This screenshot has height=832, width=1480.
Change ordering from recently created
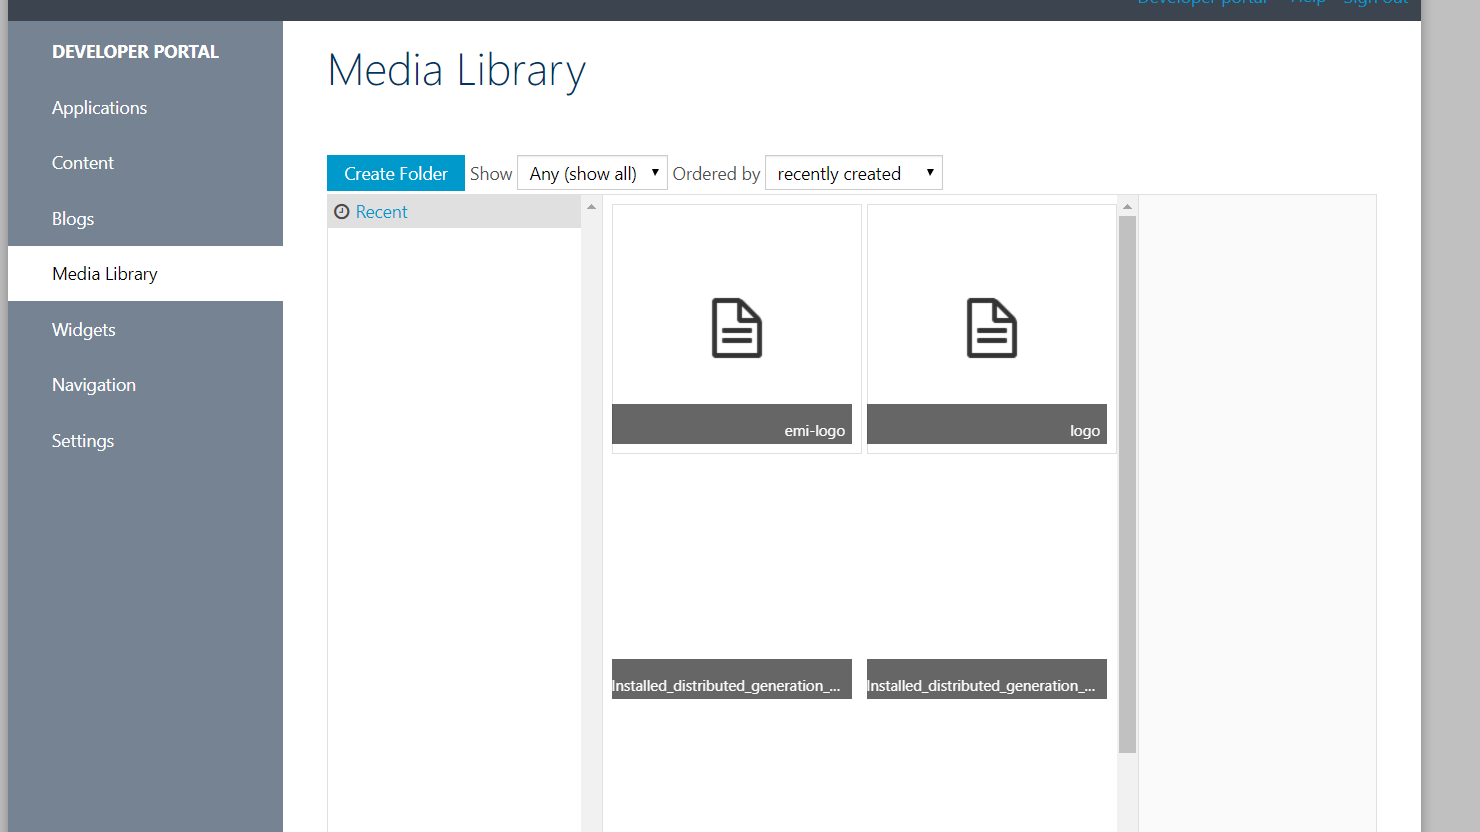coord(853,172)
